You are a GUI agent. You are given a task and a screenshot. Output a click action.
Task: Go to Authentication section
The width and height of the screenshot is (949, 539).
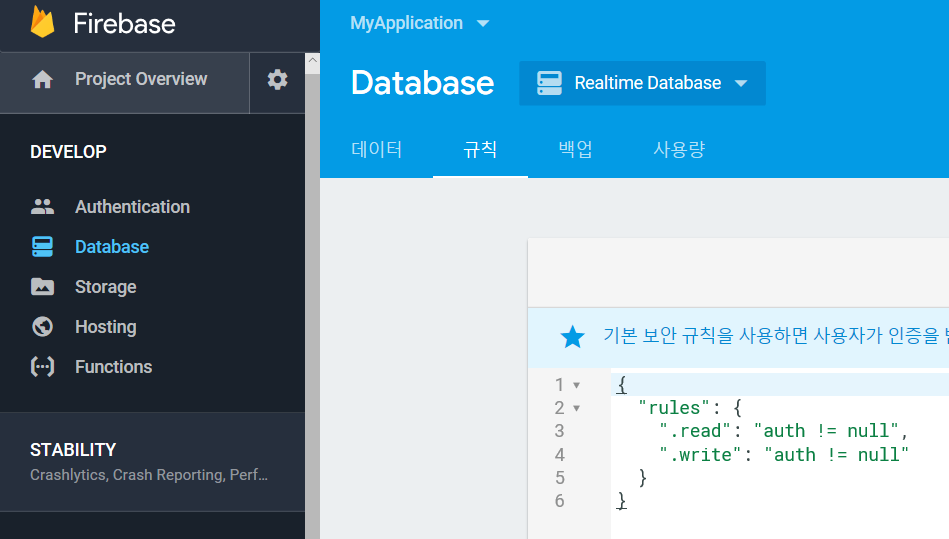(x=133, y=207)
